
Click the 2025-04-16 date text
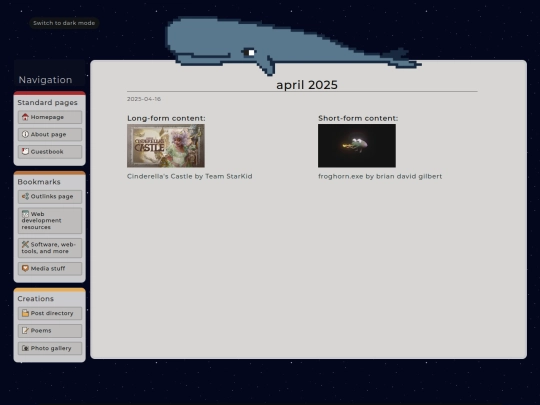144,99
